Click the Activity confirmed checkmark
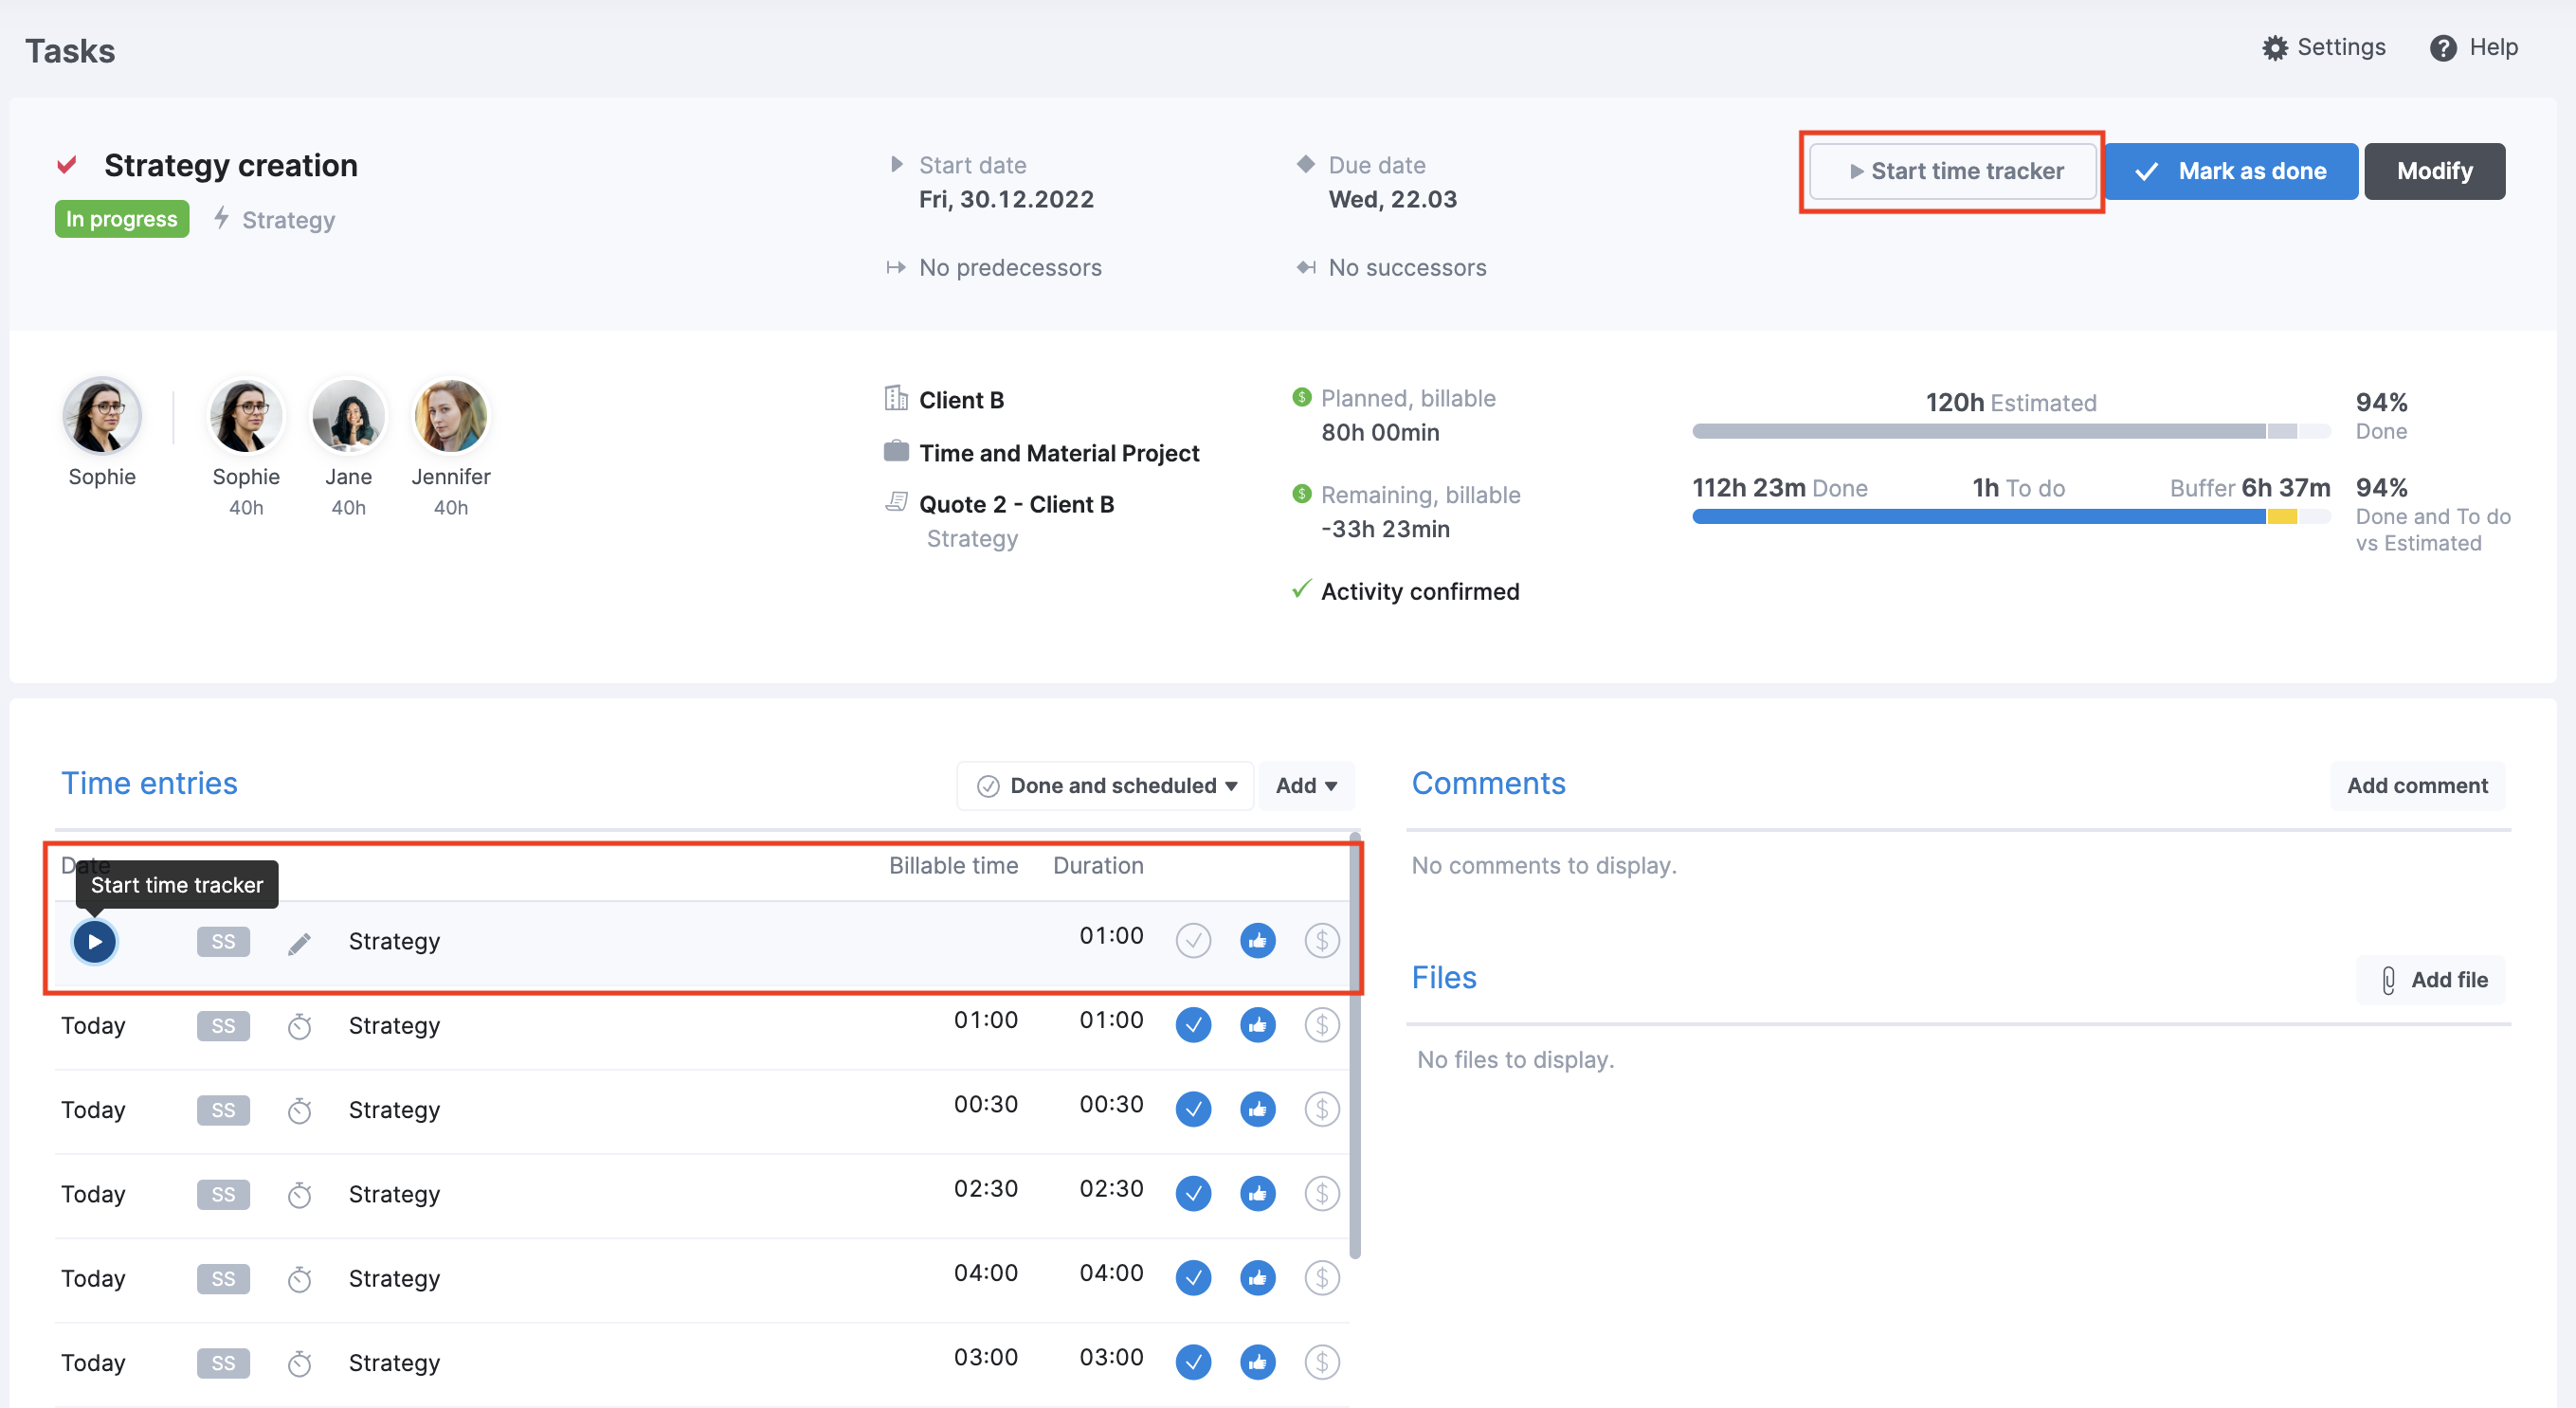 click(x=1301, y=589)
